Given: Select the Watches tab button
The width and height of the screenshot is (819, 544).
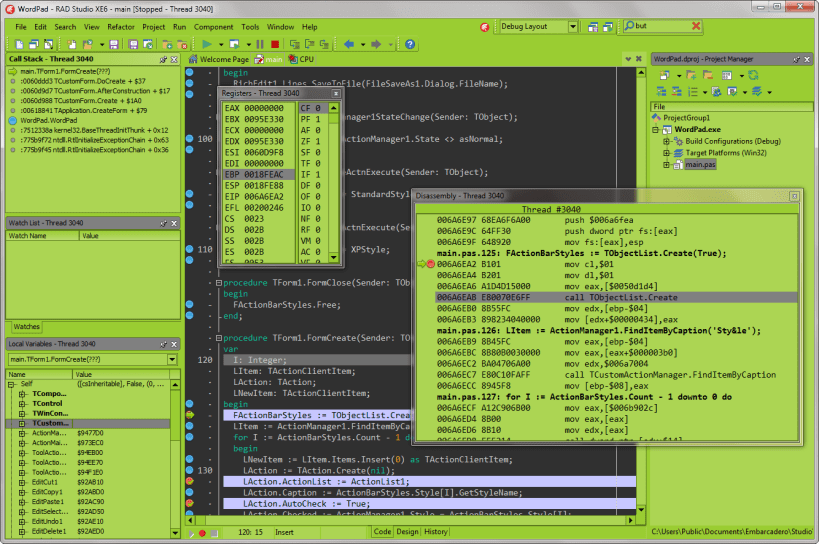Looking at the screenshot, I should [26, 327].
